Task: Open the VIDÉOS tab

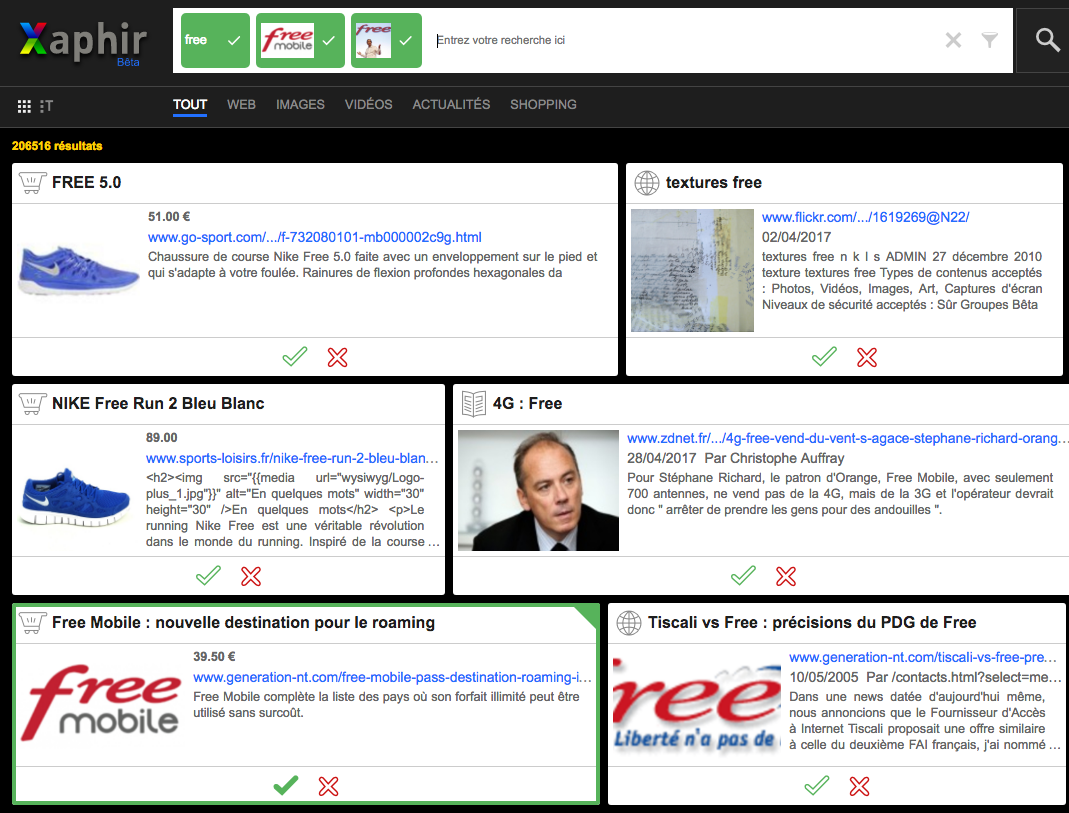Action: (368, 104)
